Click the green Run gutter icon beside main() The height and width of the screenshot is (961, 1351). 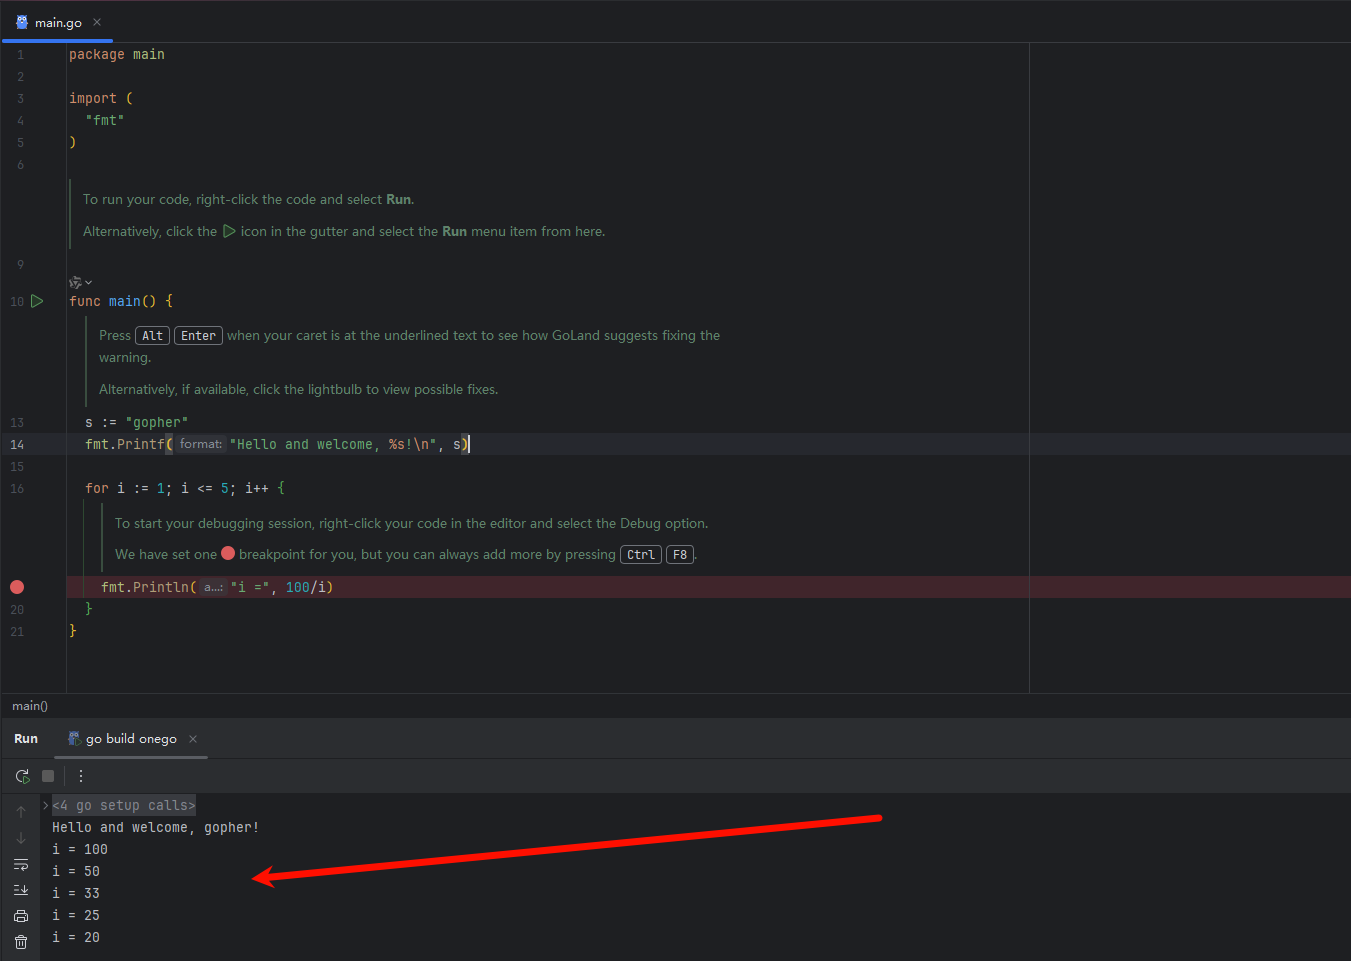[x=37, y=301]
